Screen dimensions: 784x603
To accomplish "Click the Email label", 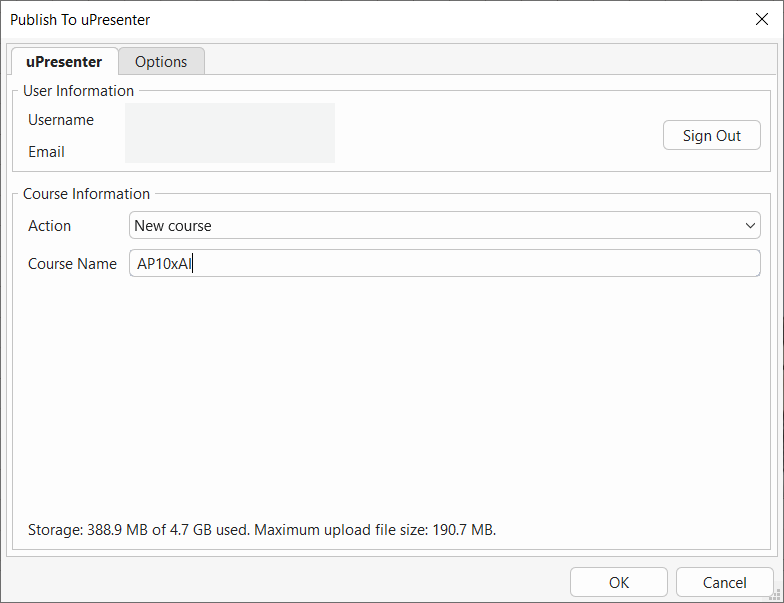I will pos(46,152).
